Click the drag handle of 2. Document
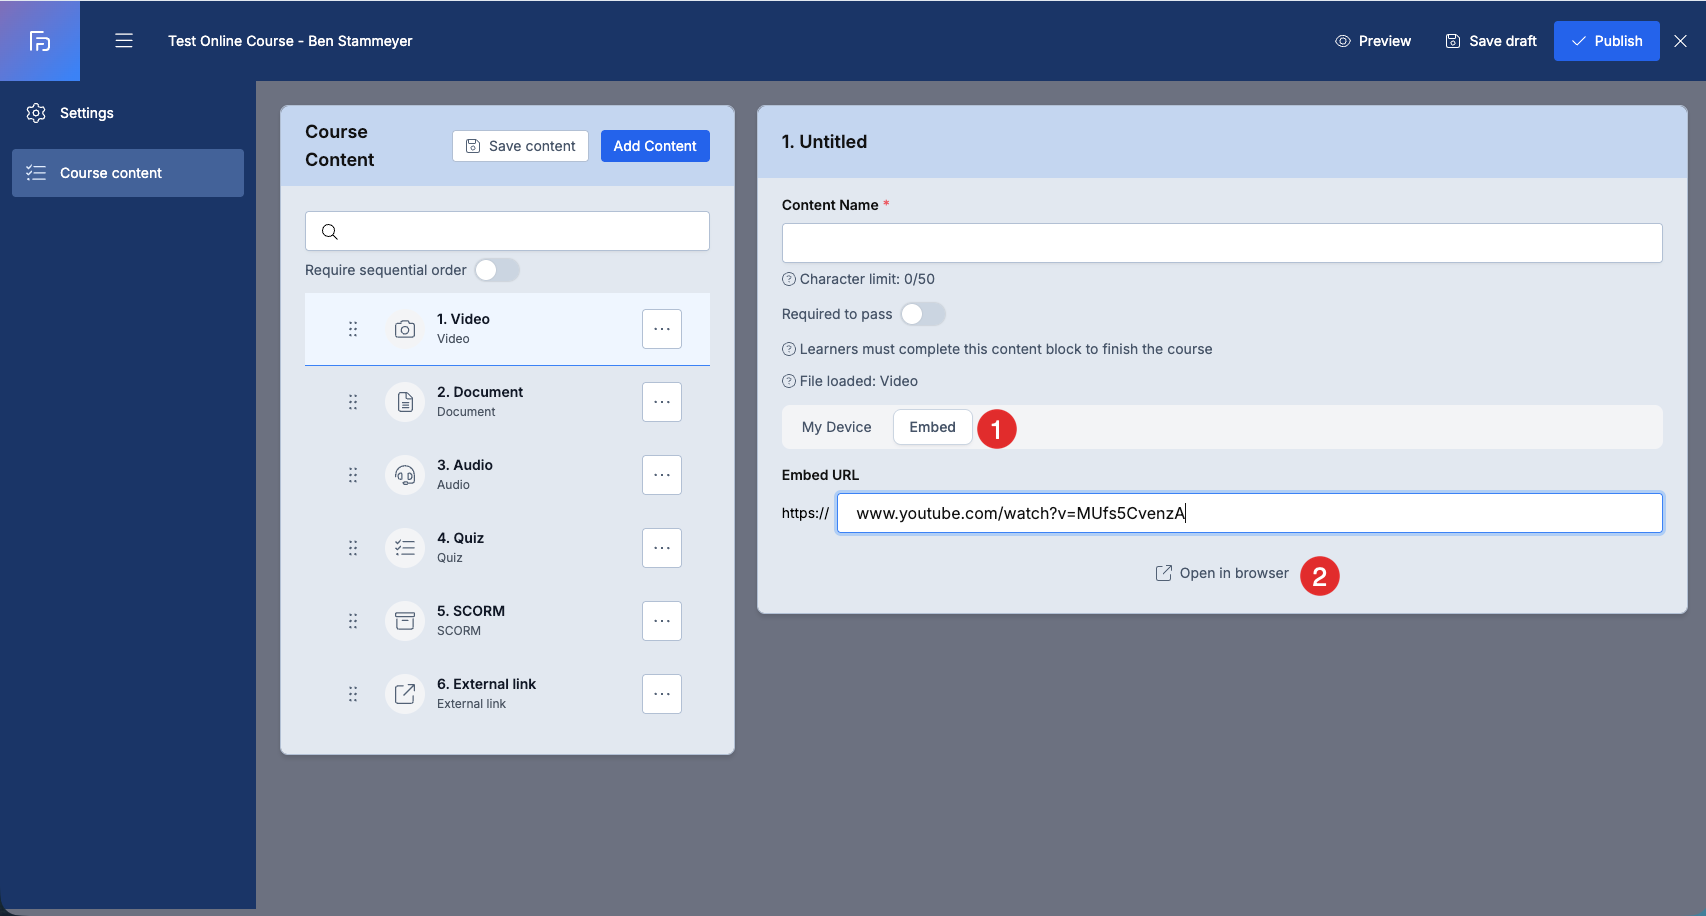 click(x=353, y=402)
